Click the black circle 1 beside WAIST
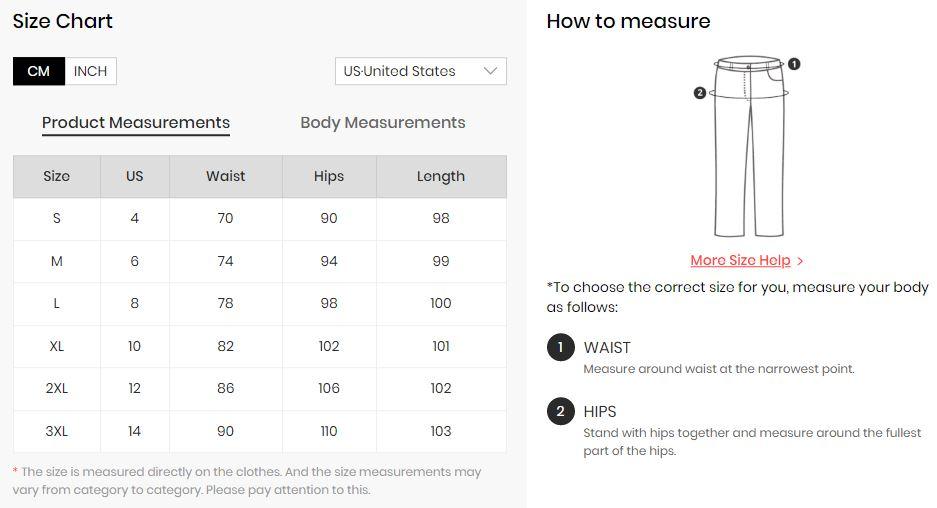 (x=561, y=347)
